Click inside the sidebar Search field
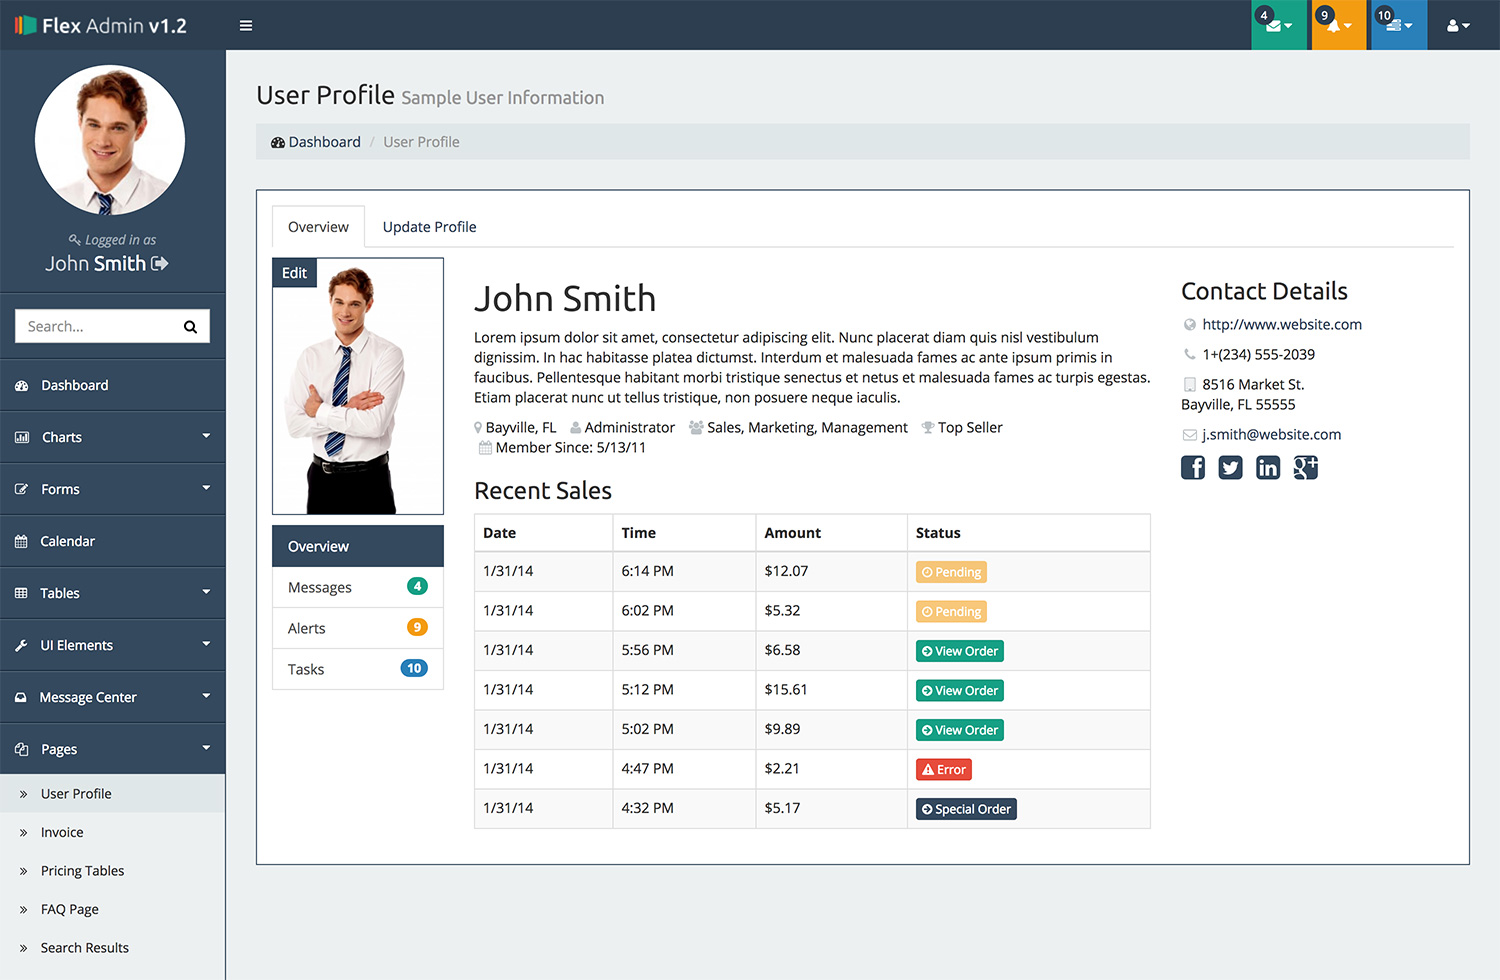 point(95,327)
